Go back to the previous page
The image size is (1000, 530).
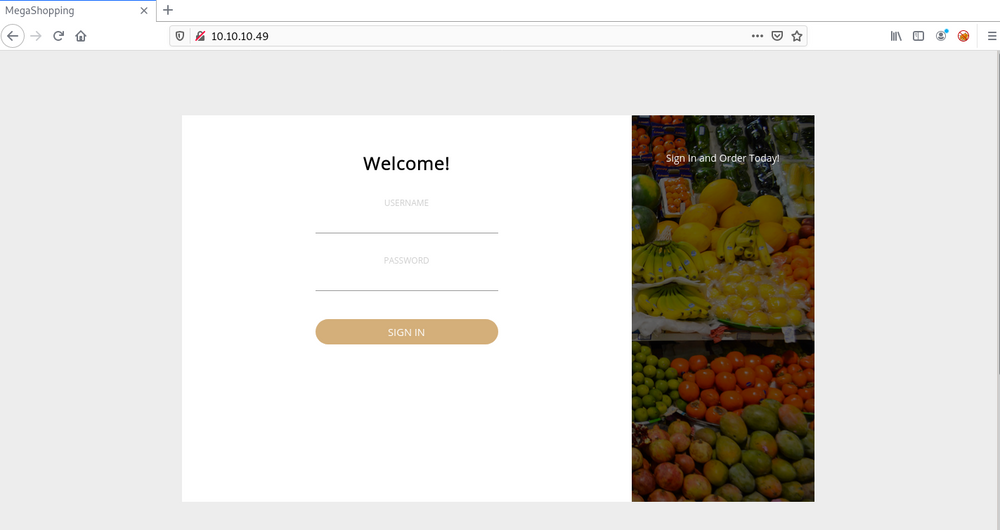click(x=13, y=36)
